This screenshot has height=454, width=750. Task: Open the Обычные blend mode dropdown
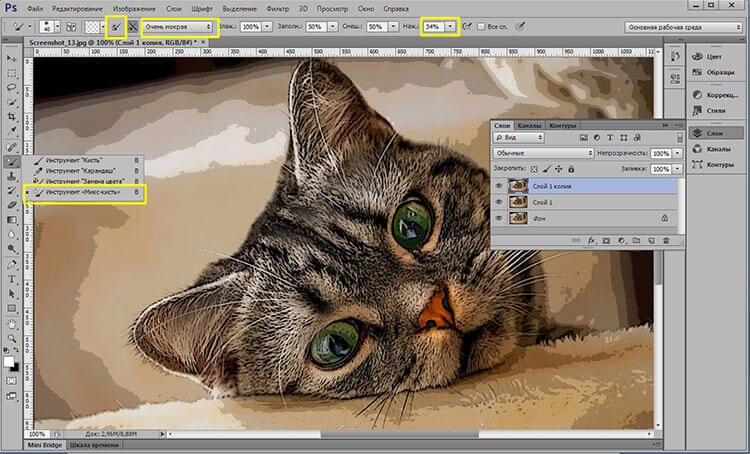coord(544,154)
